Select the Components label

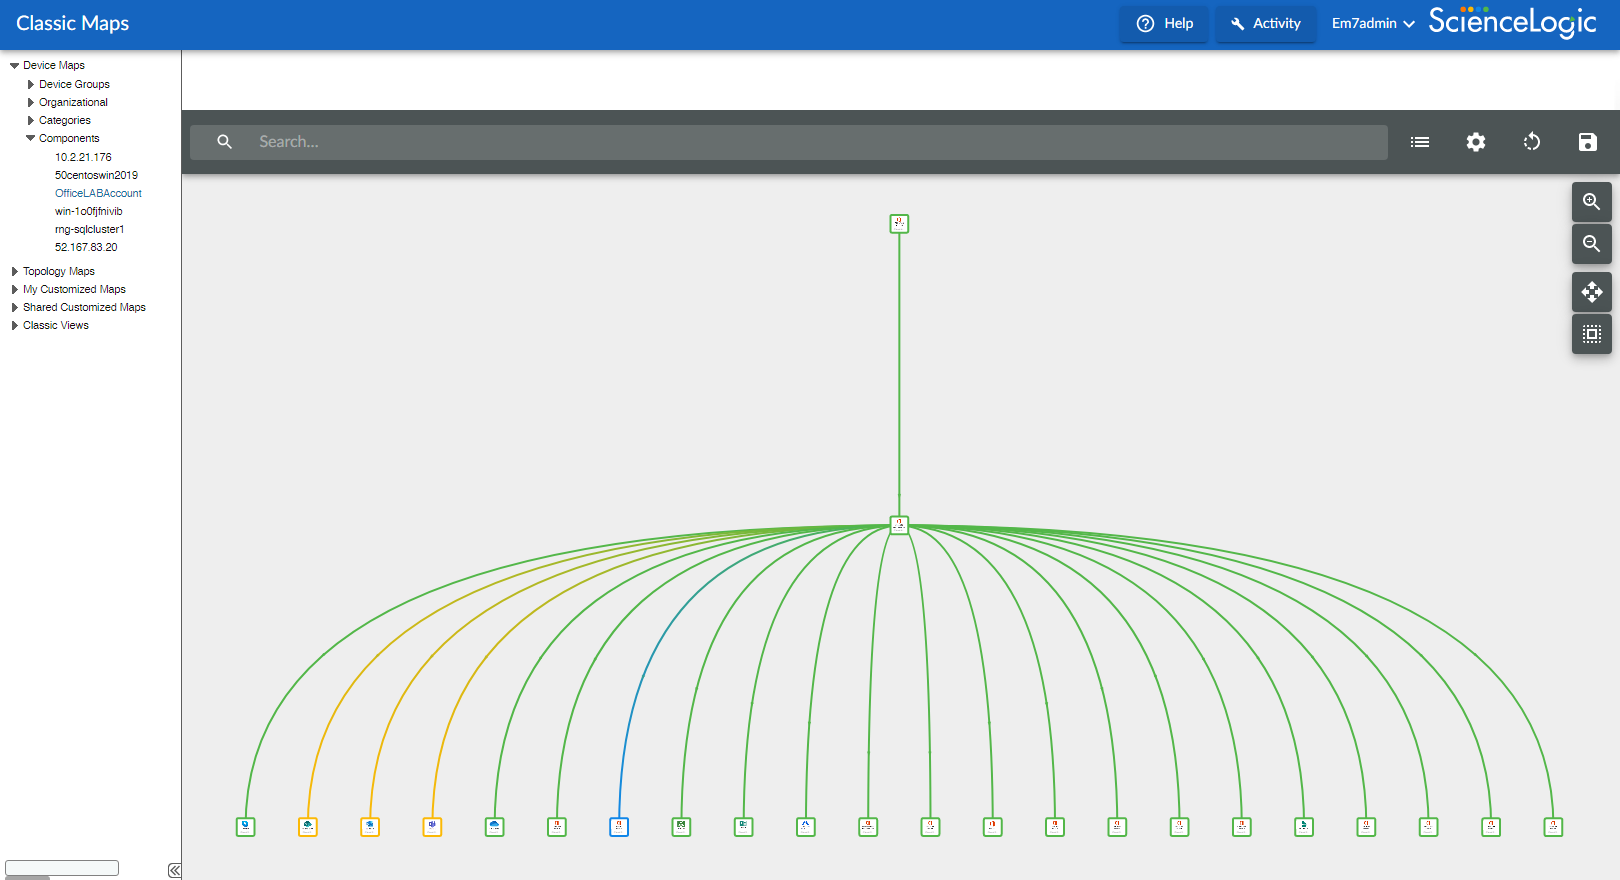[x=69, y=138]
